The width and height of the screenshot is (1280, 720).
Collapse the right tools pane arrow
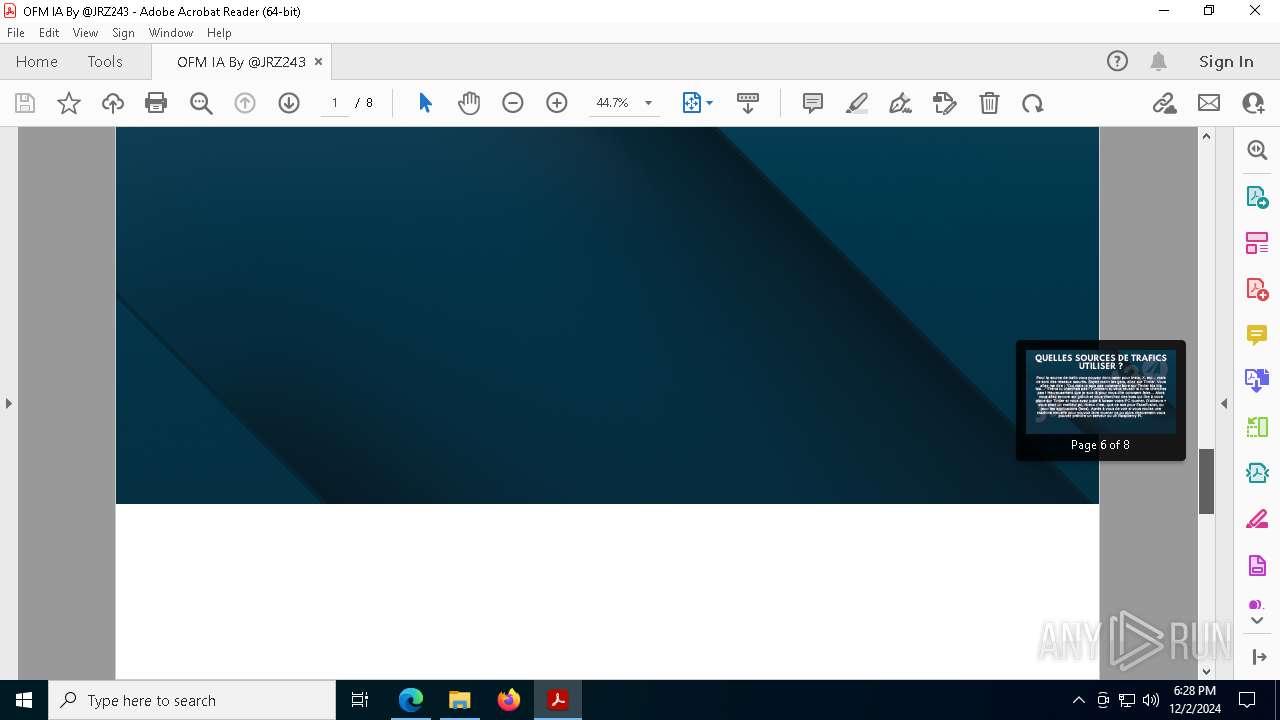tap(1224, 404)
